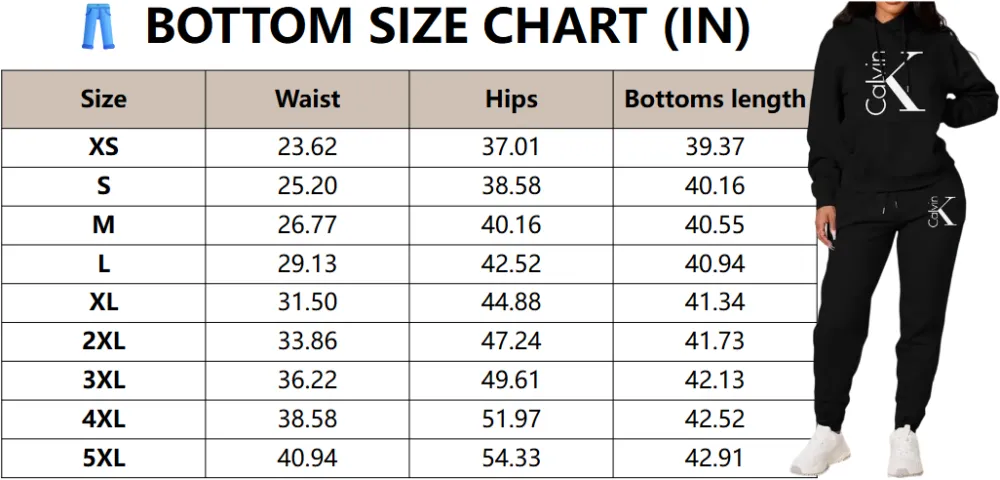Image resolution: width=1000 pixels, height=480 pixels.
Task: Select the Bottoms length column header
Action: [714, 99]
